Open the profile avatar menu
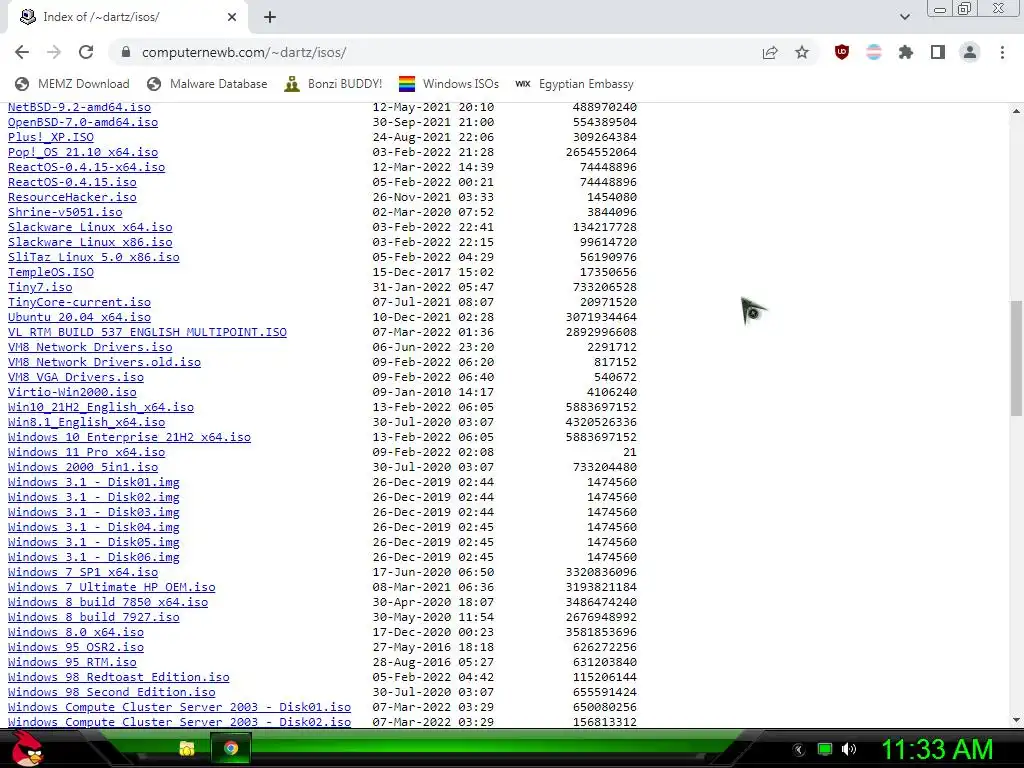Image resolution: width=1024 pixels, height=768 pixels. pos(970,52)
